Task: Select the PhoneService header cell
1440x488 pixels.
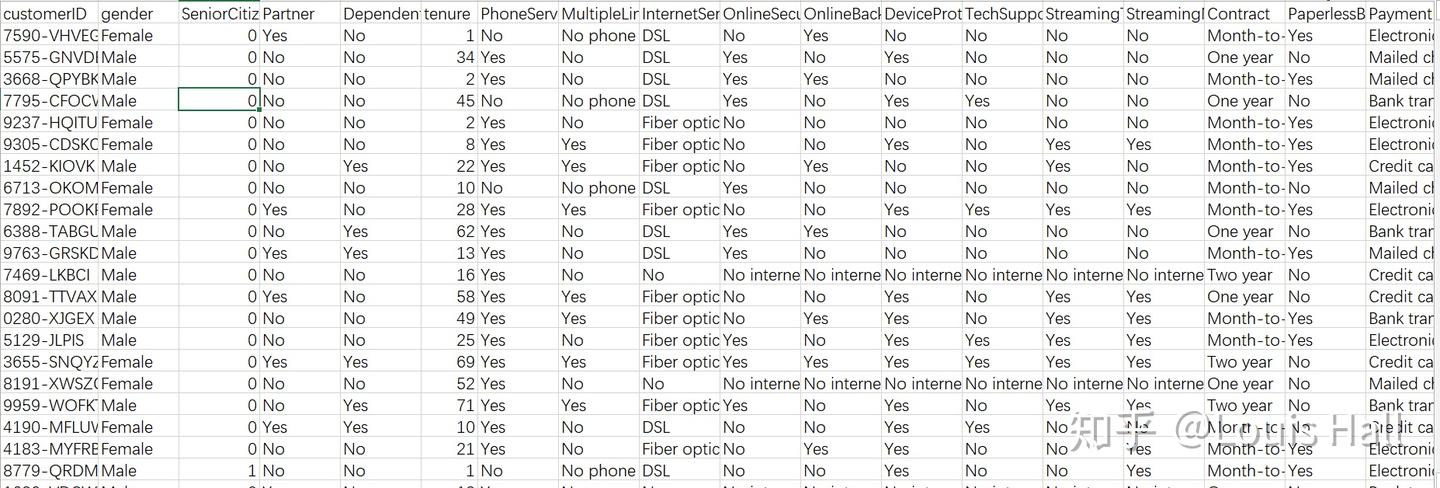Action: click(518, 14)
